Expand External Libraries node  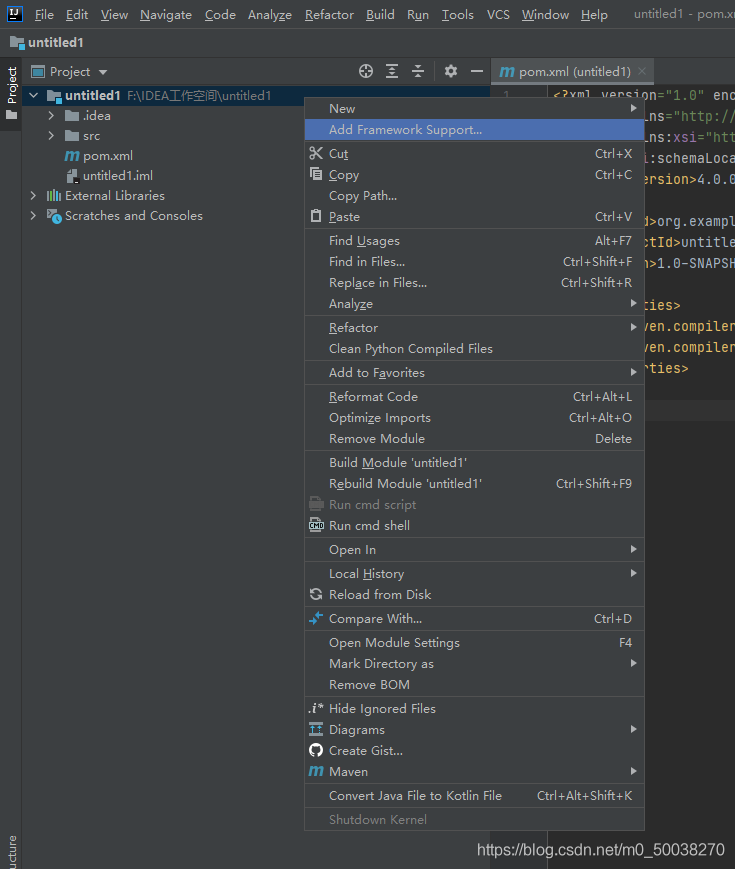pos(33,196)
